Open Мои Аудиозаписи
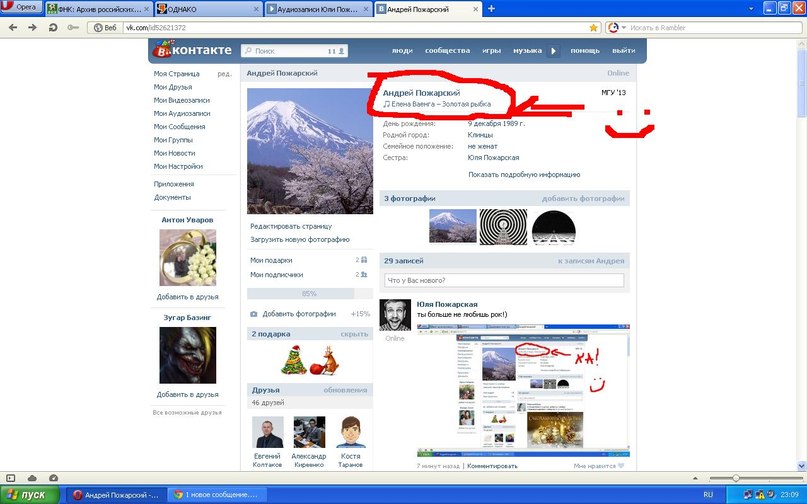 tap(182, 113)
